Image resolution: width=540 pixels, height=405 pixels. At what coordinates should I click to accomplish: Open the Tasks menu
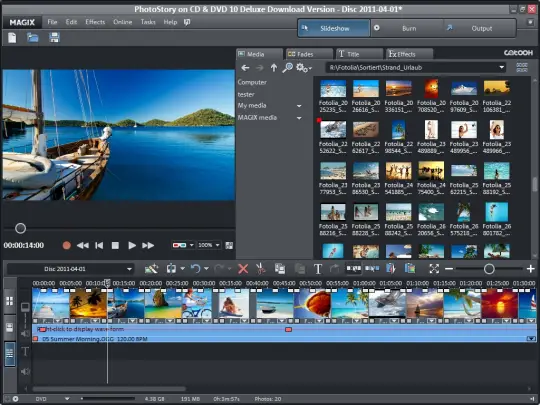148,22
